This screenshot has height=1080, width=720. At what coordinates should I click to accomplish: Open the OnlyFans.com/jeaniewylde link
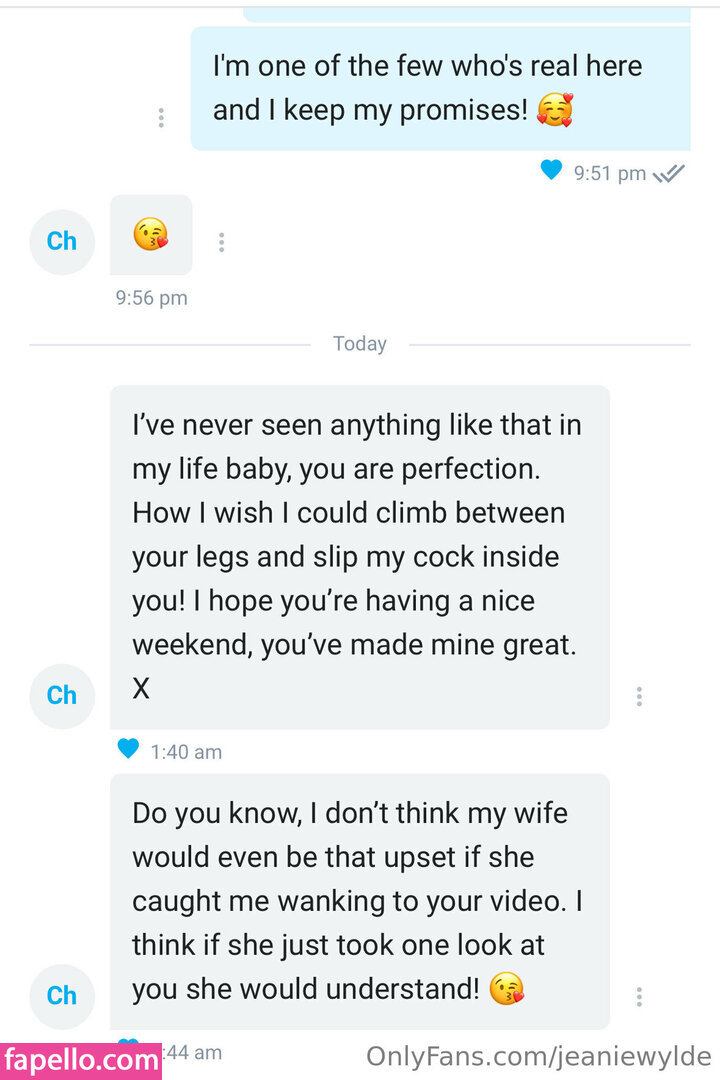click(538, 1056)
